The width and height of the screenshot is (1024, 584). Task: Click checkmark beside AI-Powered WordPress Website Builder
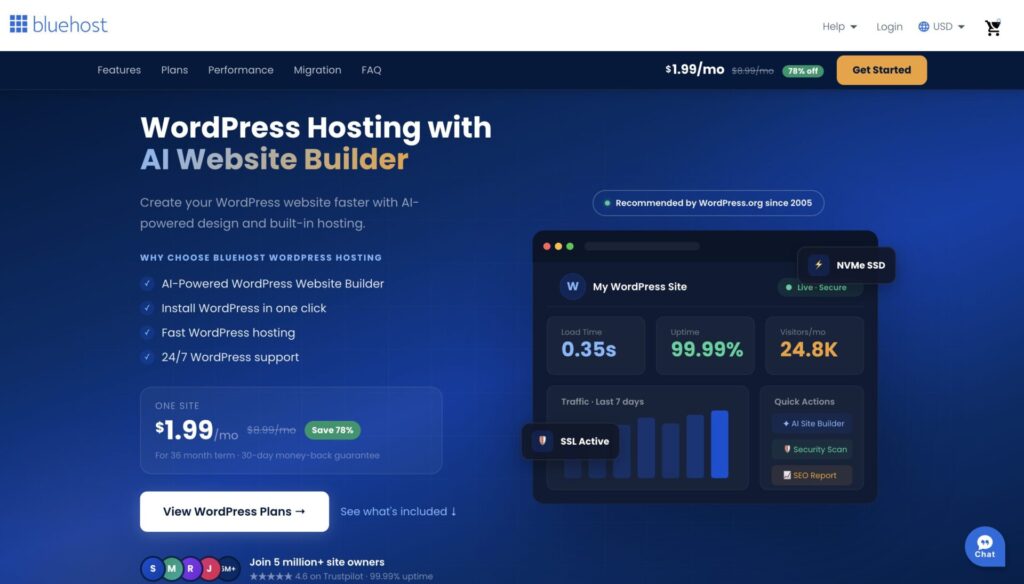147,284
